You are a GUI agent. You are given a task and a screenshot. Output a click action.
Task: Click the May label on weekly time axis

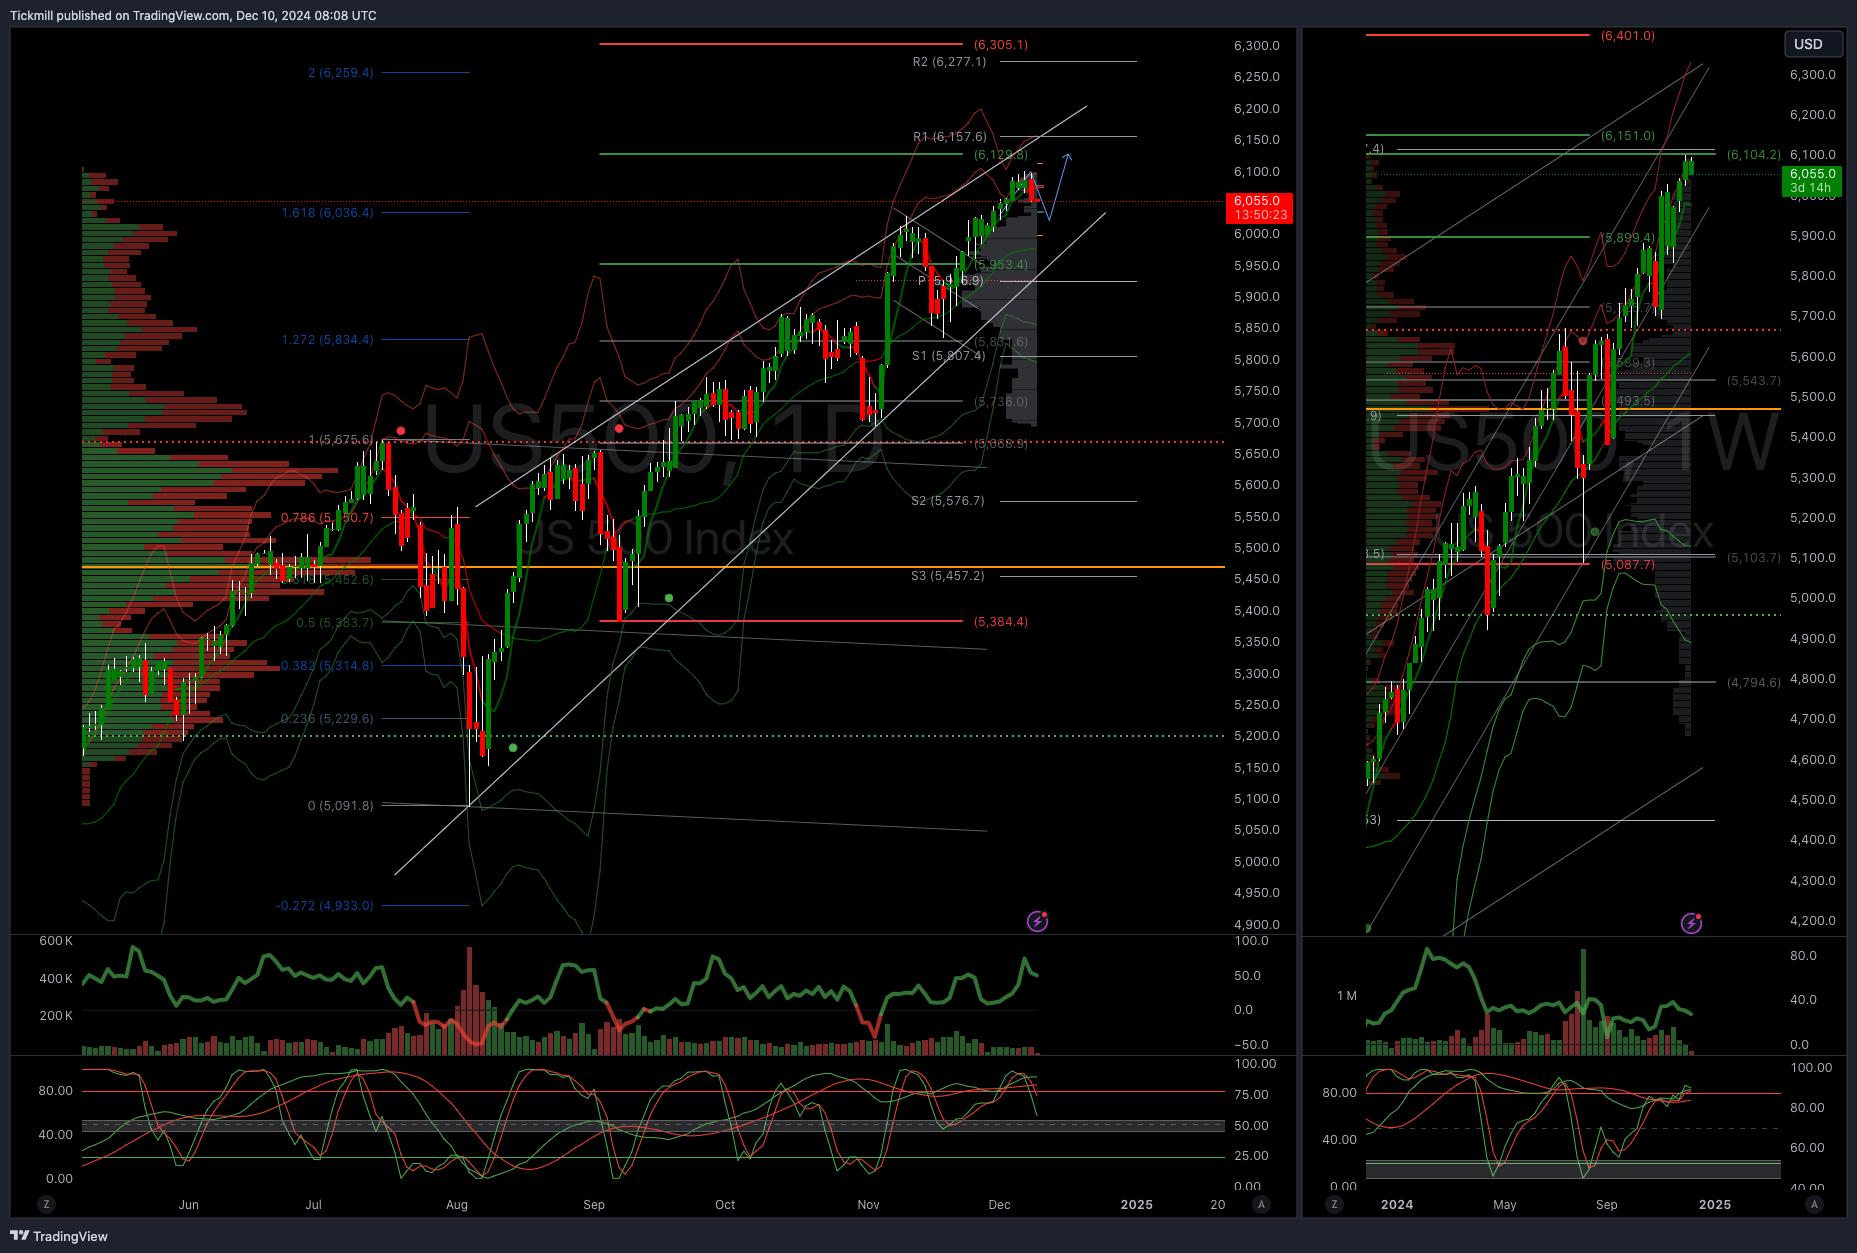[1505, 1204]
